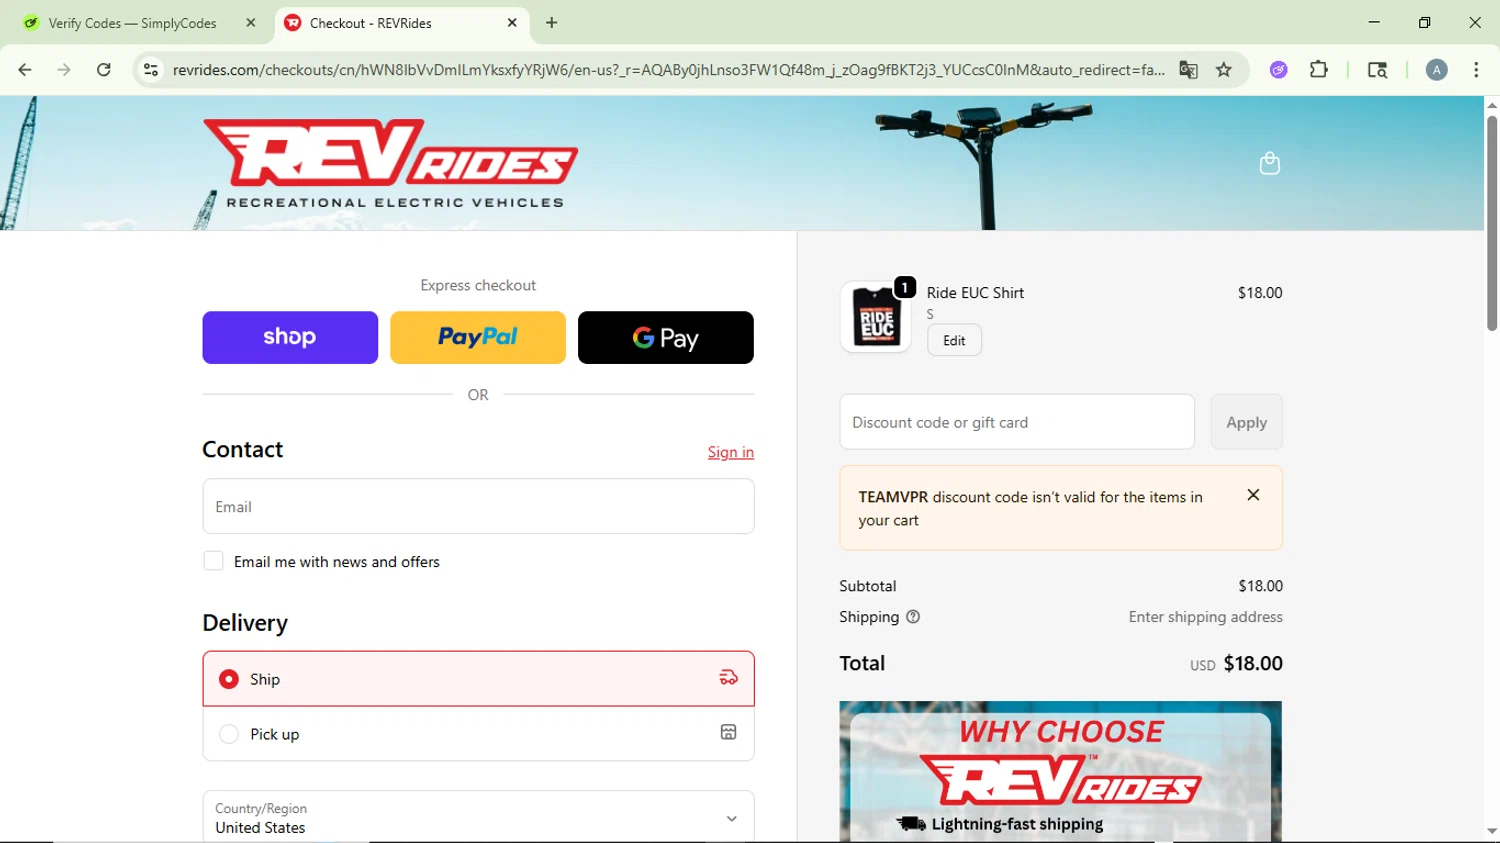Expand the Country/Region dropdown
Image resolution: width=1500 pixels, height=843 pixels.
click(478, 817)
